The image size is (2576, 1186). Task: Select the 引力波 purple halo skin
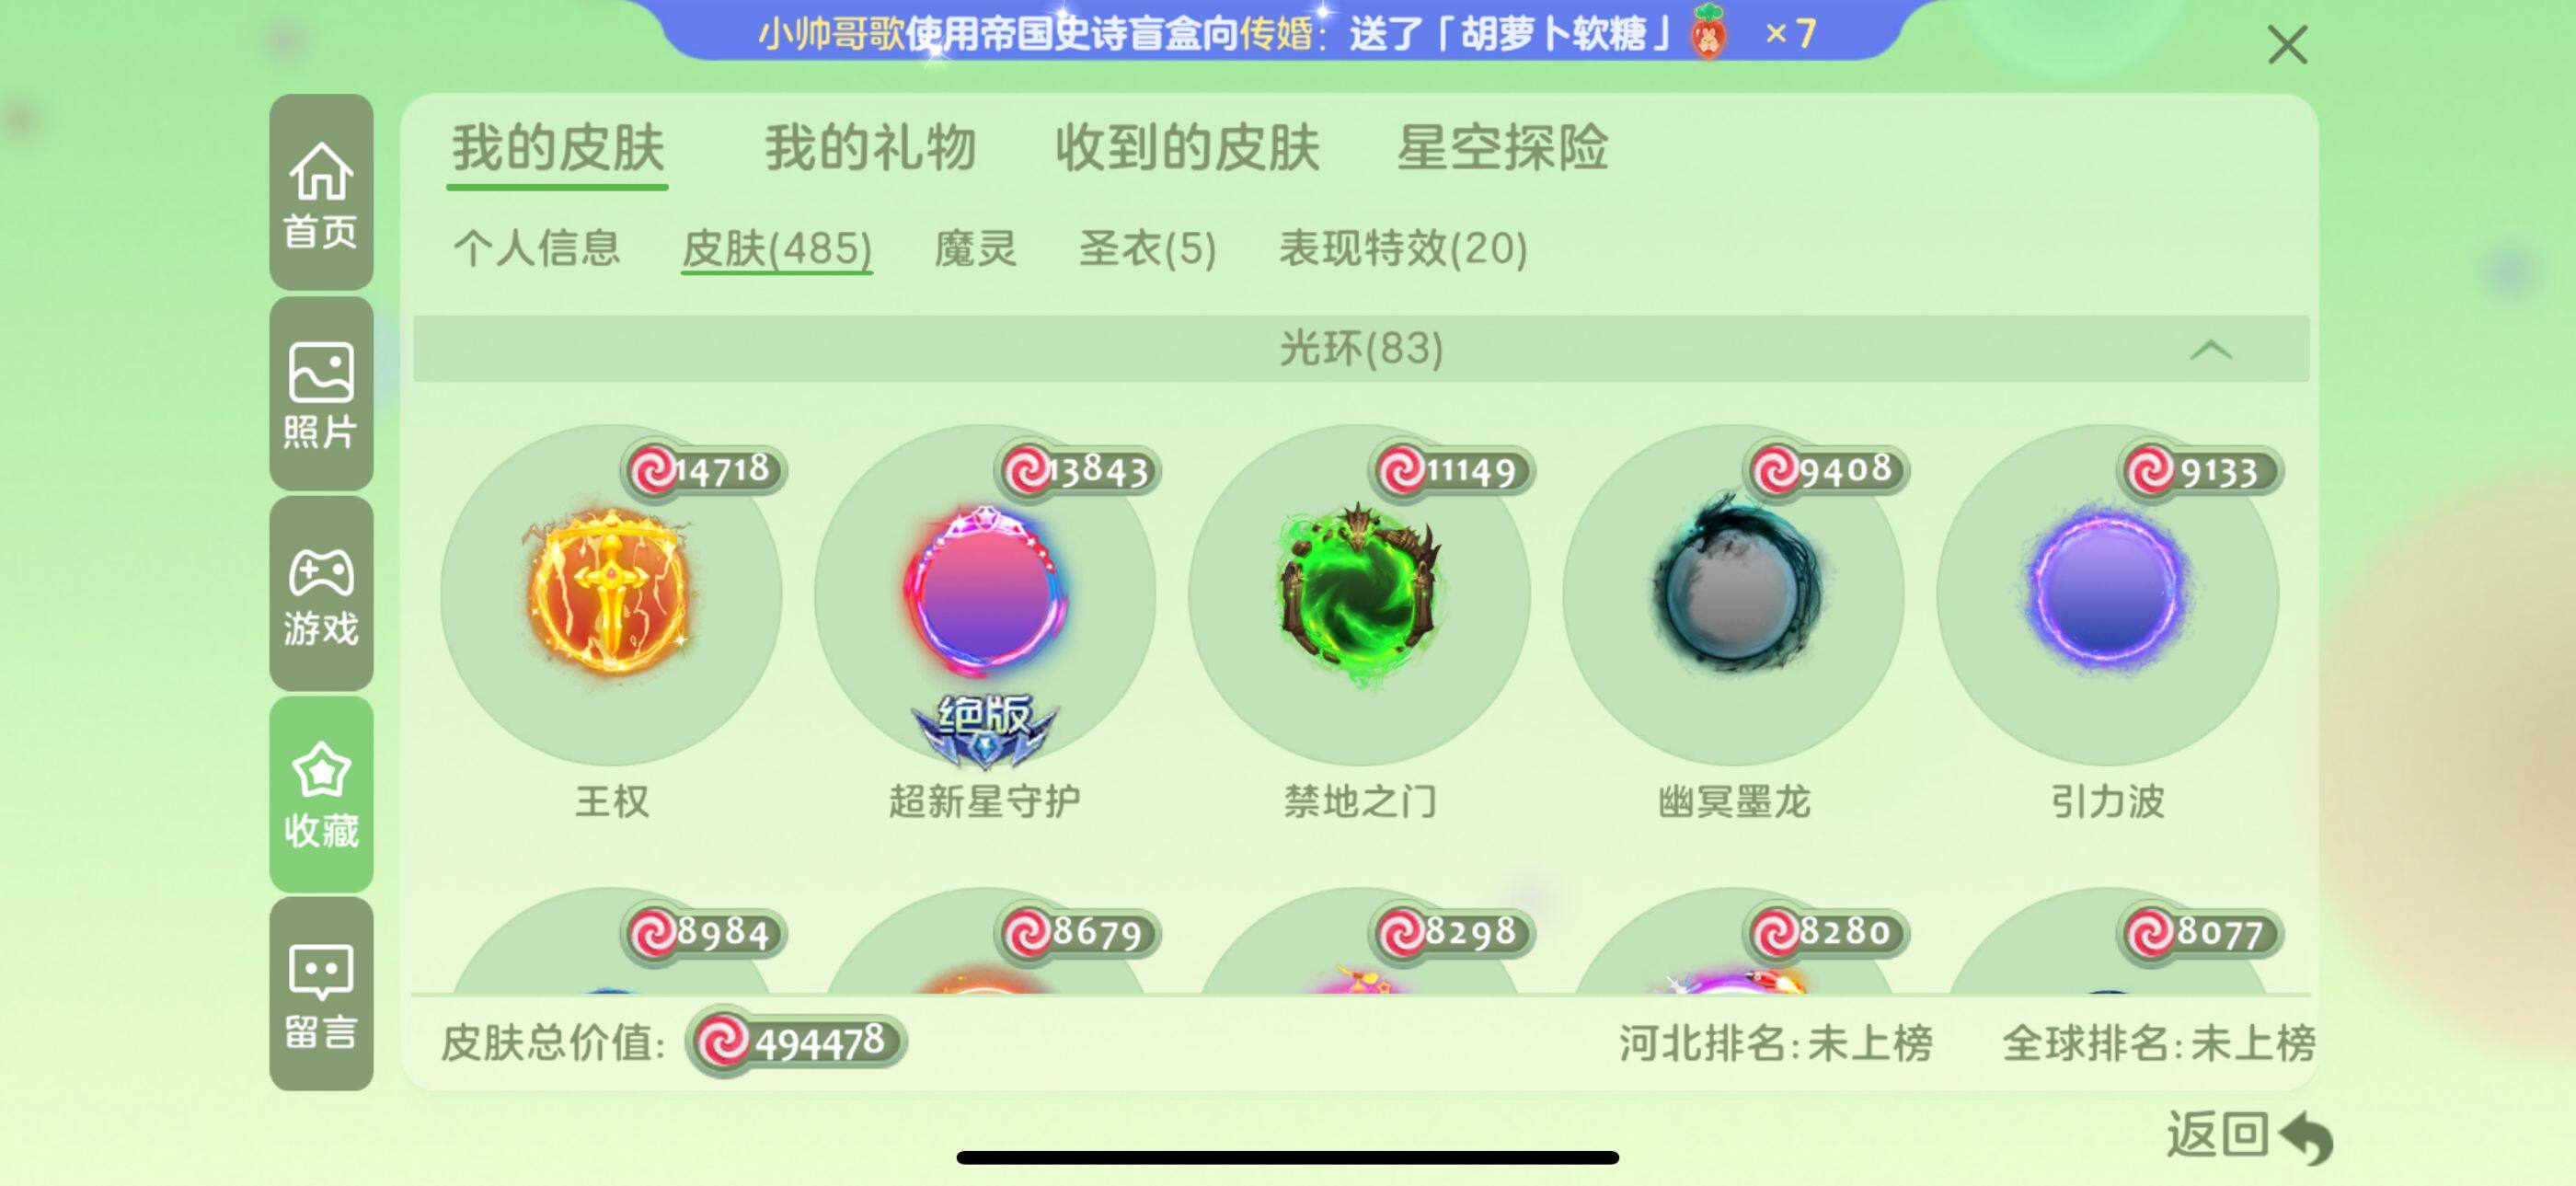(2107, 596)
